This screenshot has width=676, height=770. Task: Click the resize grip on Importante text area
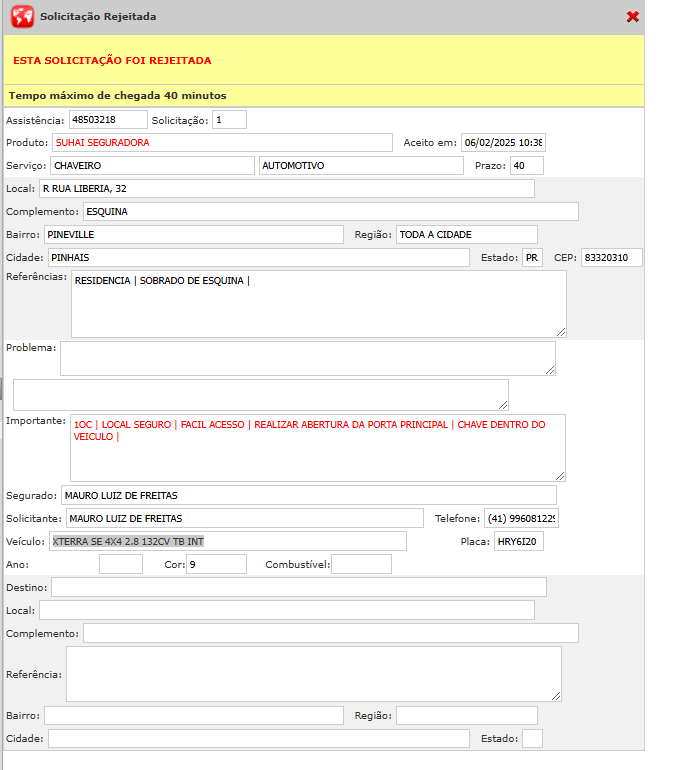560,476
